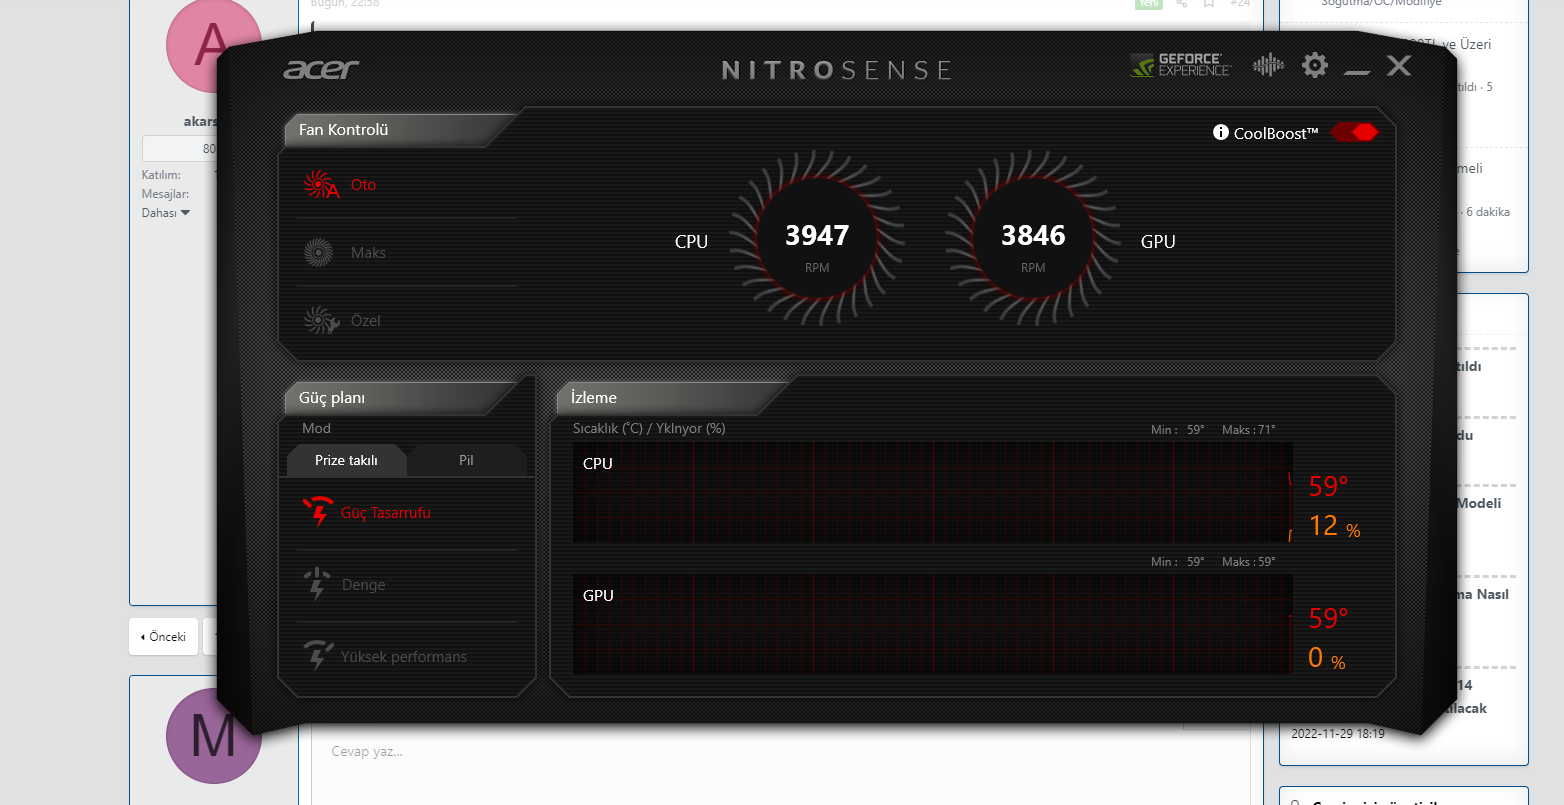Toggle the CoolBoost switch
This screenshot has width=1564, height=805.
(1355, 132)
